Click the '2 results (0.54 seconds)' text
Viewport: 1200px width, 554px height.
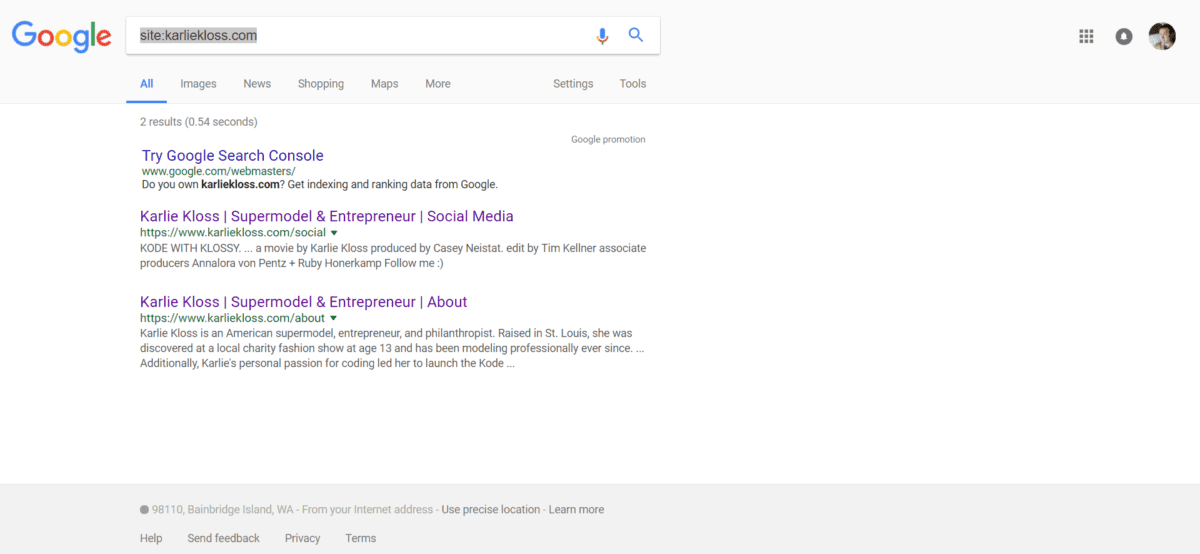point(199,122)
